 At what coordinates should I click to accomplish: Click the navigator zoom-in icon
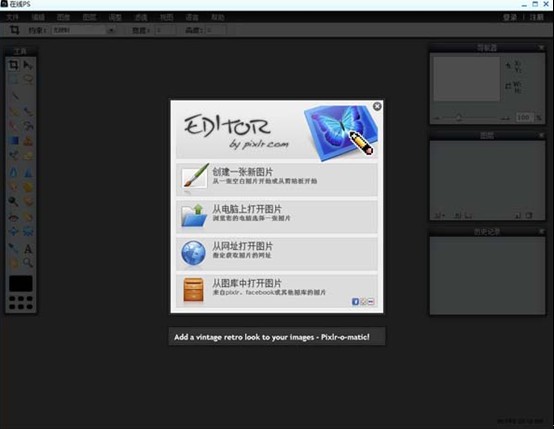(505, 118)
